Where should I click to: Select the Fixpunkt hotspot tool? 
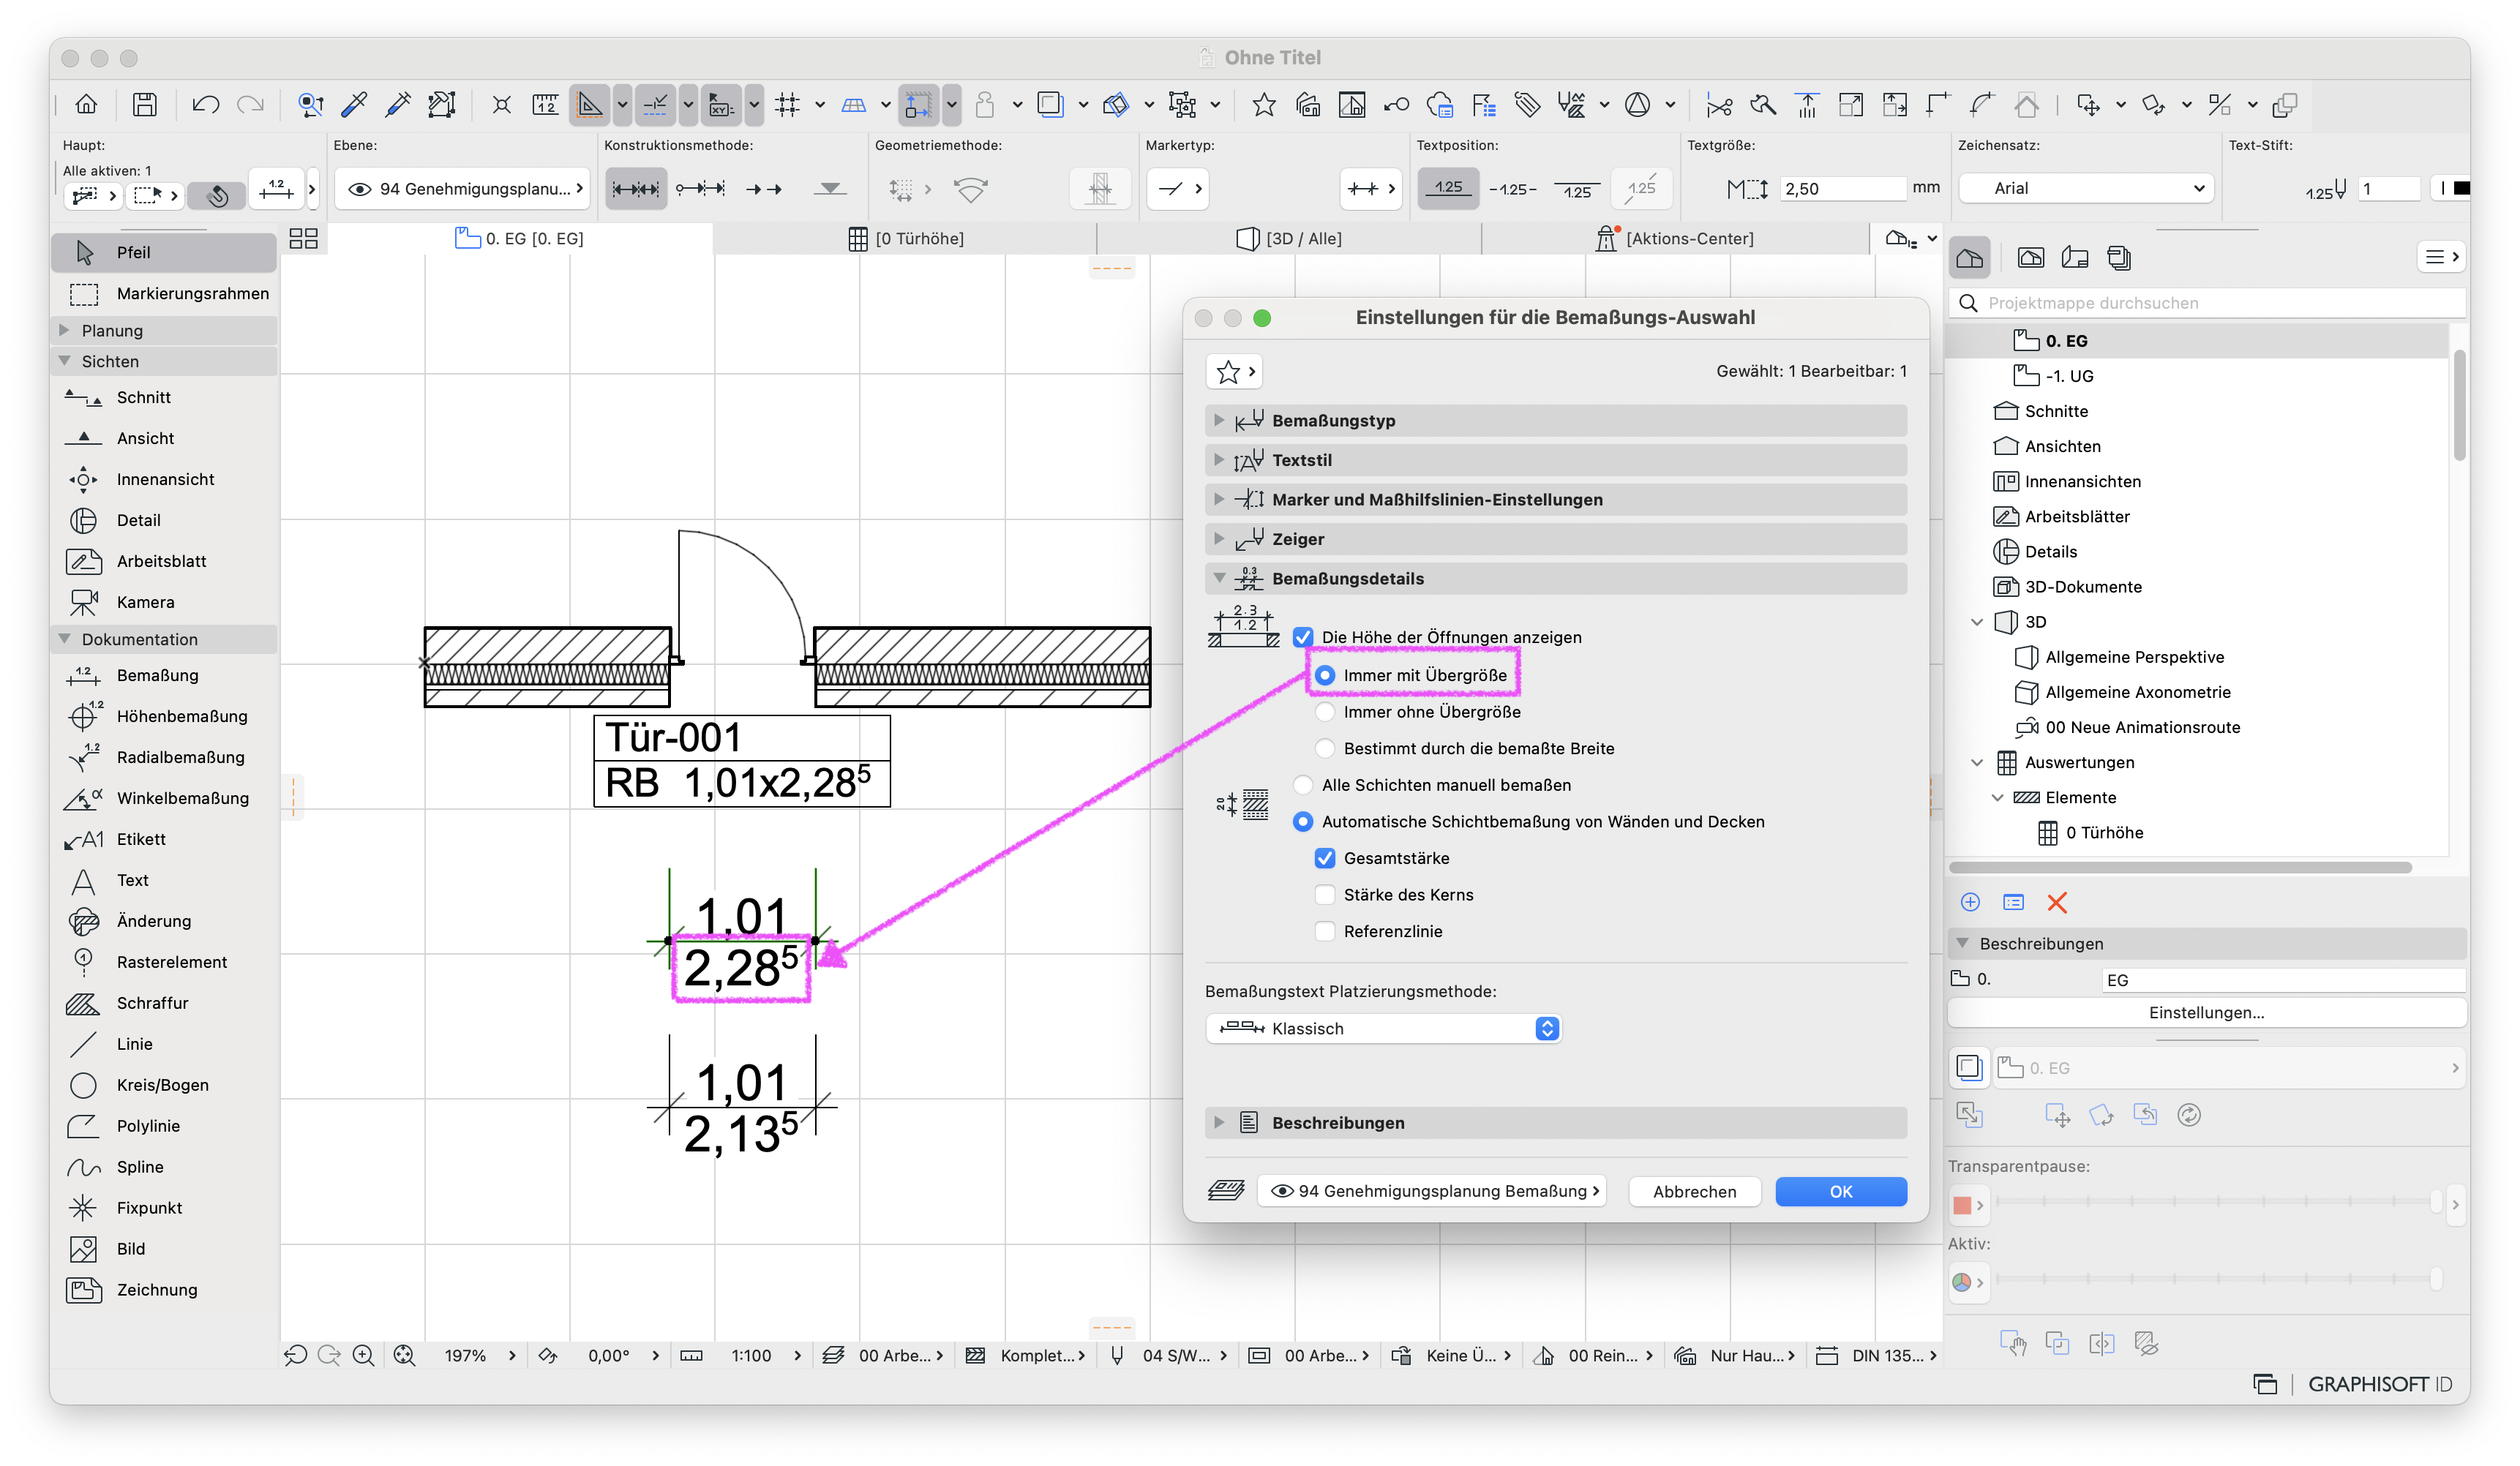point(163,1208)
